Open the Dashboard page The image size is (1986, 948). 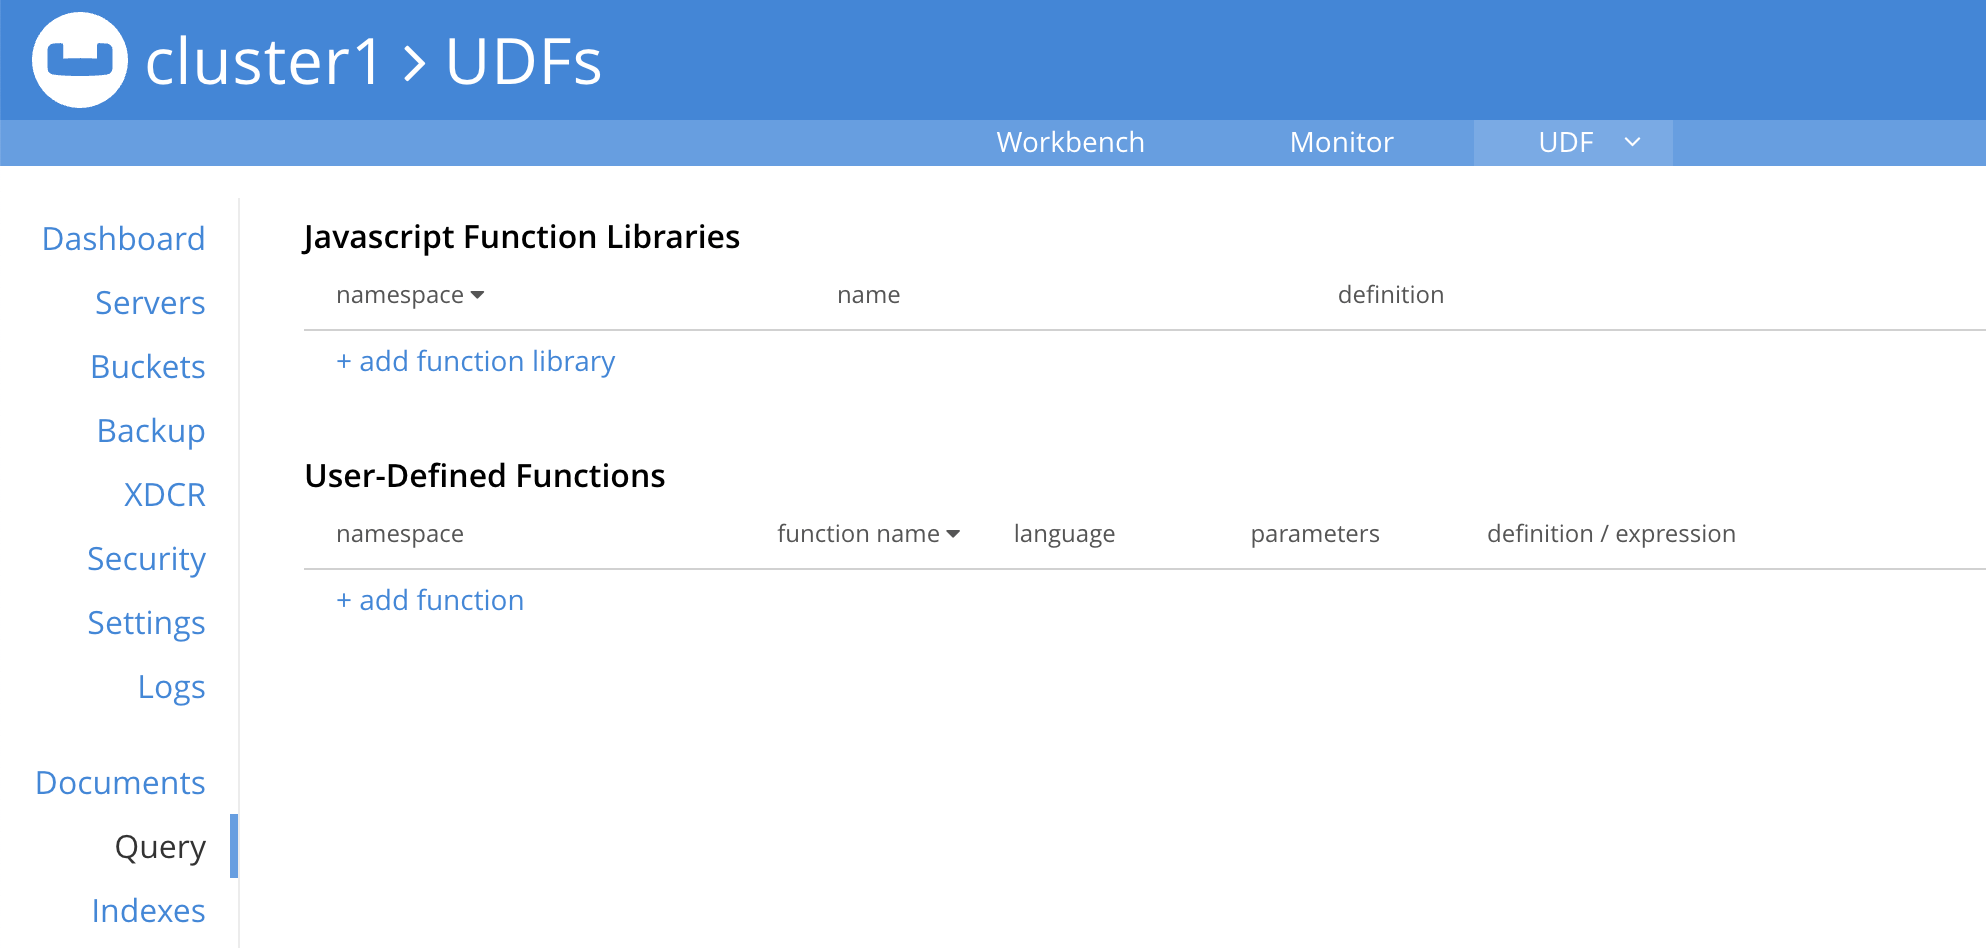click(x=124, y=238)
